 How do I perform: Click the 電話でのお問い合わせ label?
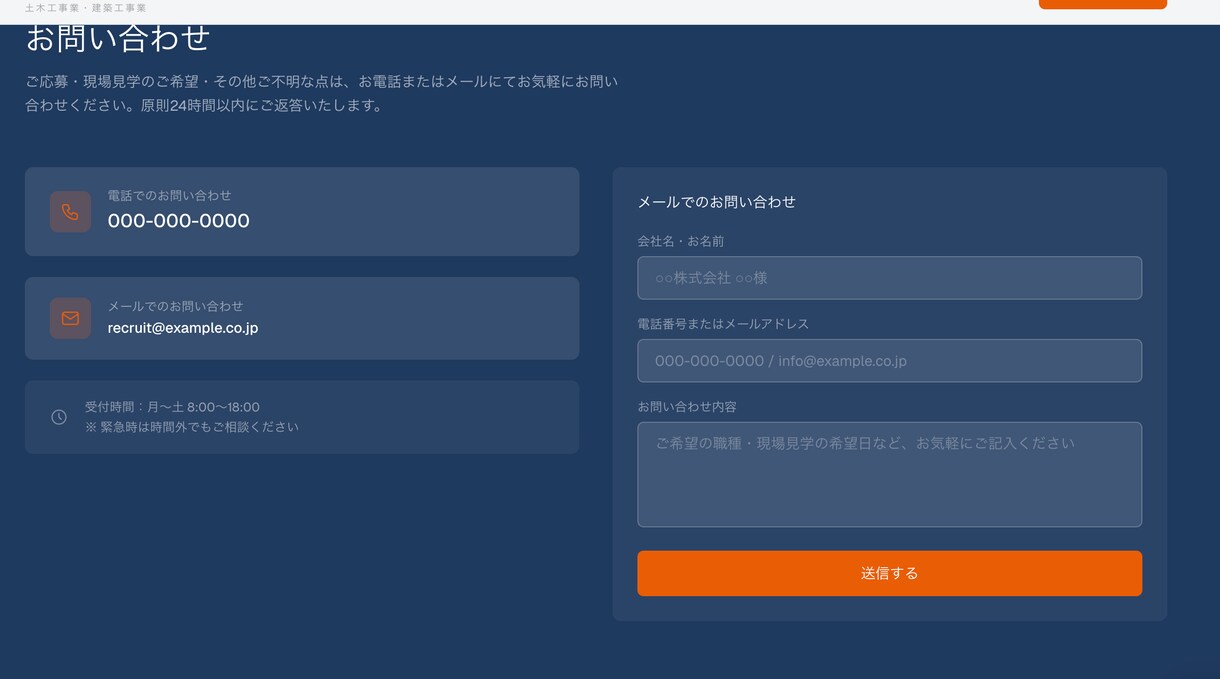pos(170,195)
